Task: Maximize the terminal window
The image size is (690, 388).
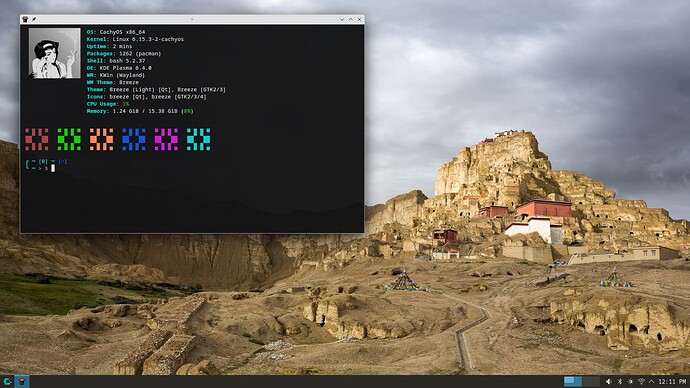Action: pos(351,19)
